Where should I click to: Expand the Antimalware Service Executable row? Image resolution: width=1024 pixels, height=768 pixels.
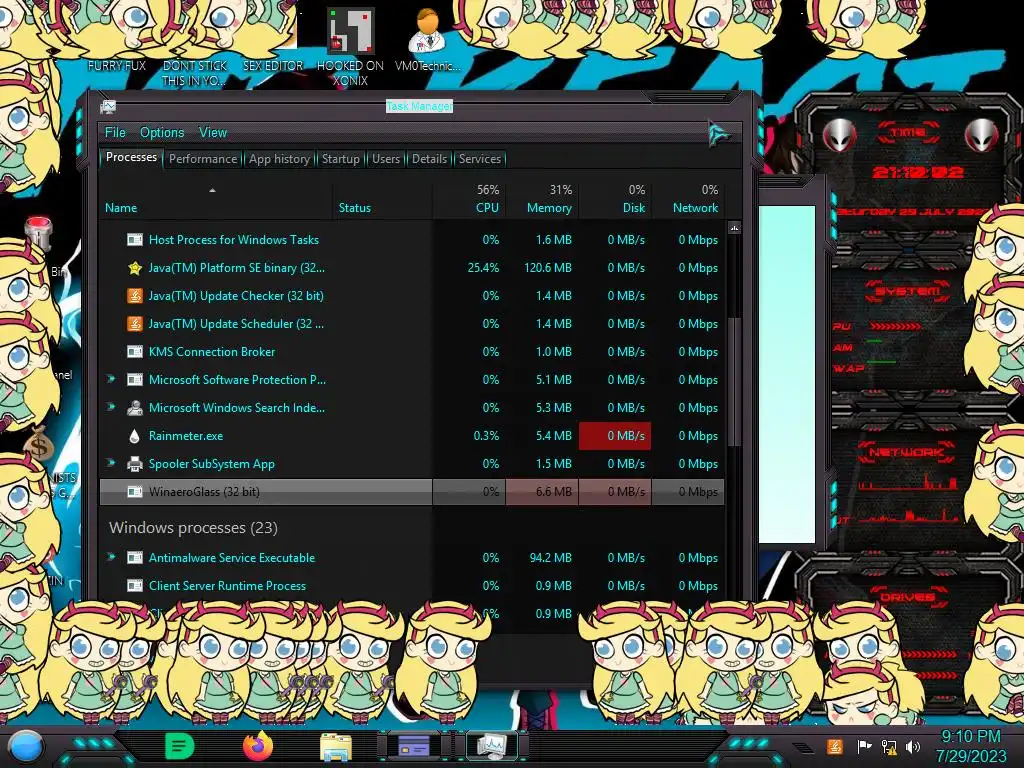click(111, 557)
